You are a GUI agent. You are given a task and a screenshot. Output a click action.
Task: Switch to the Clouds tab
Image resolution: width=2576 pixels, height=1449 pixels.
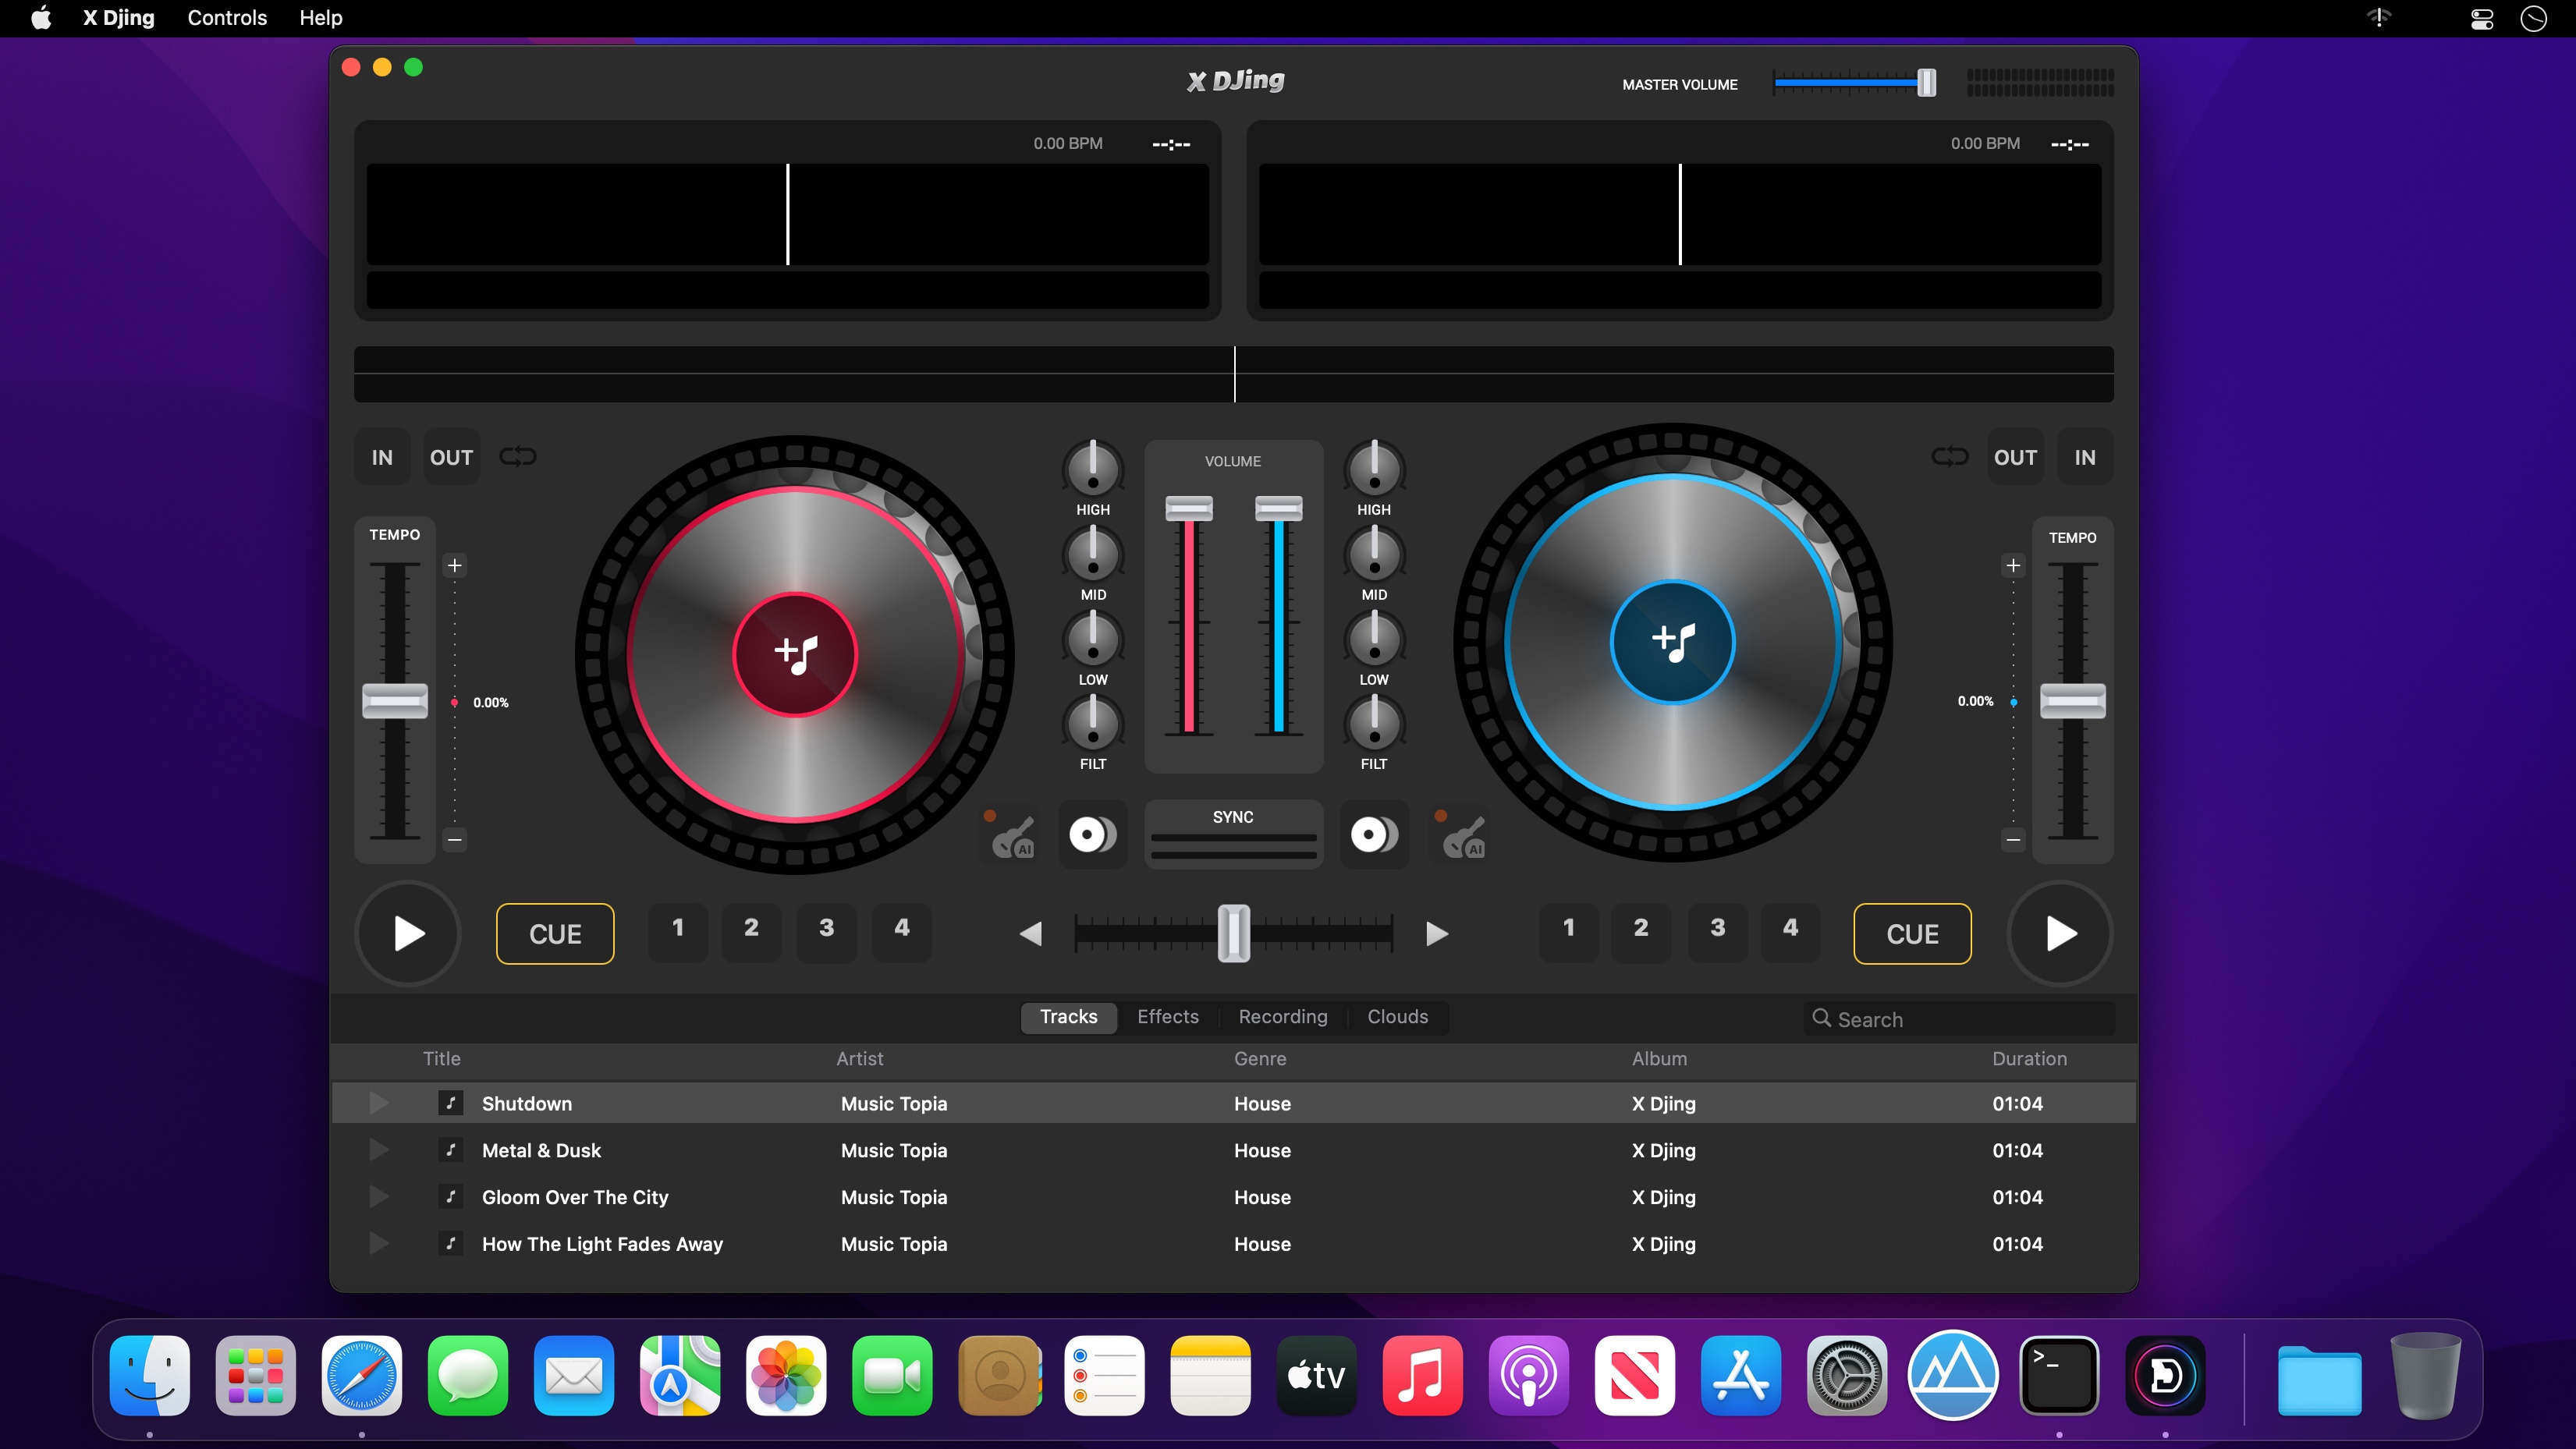click(x=1397, y=1017)
